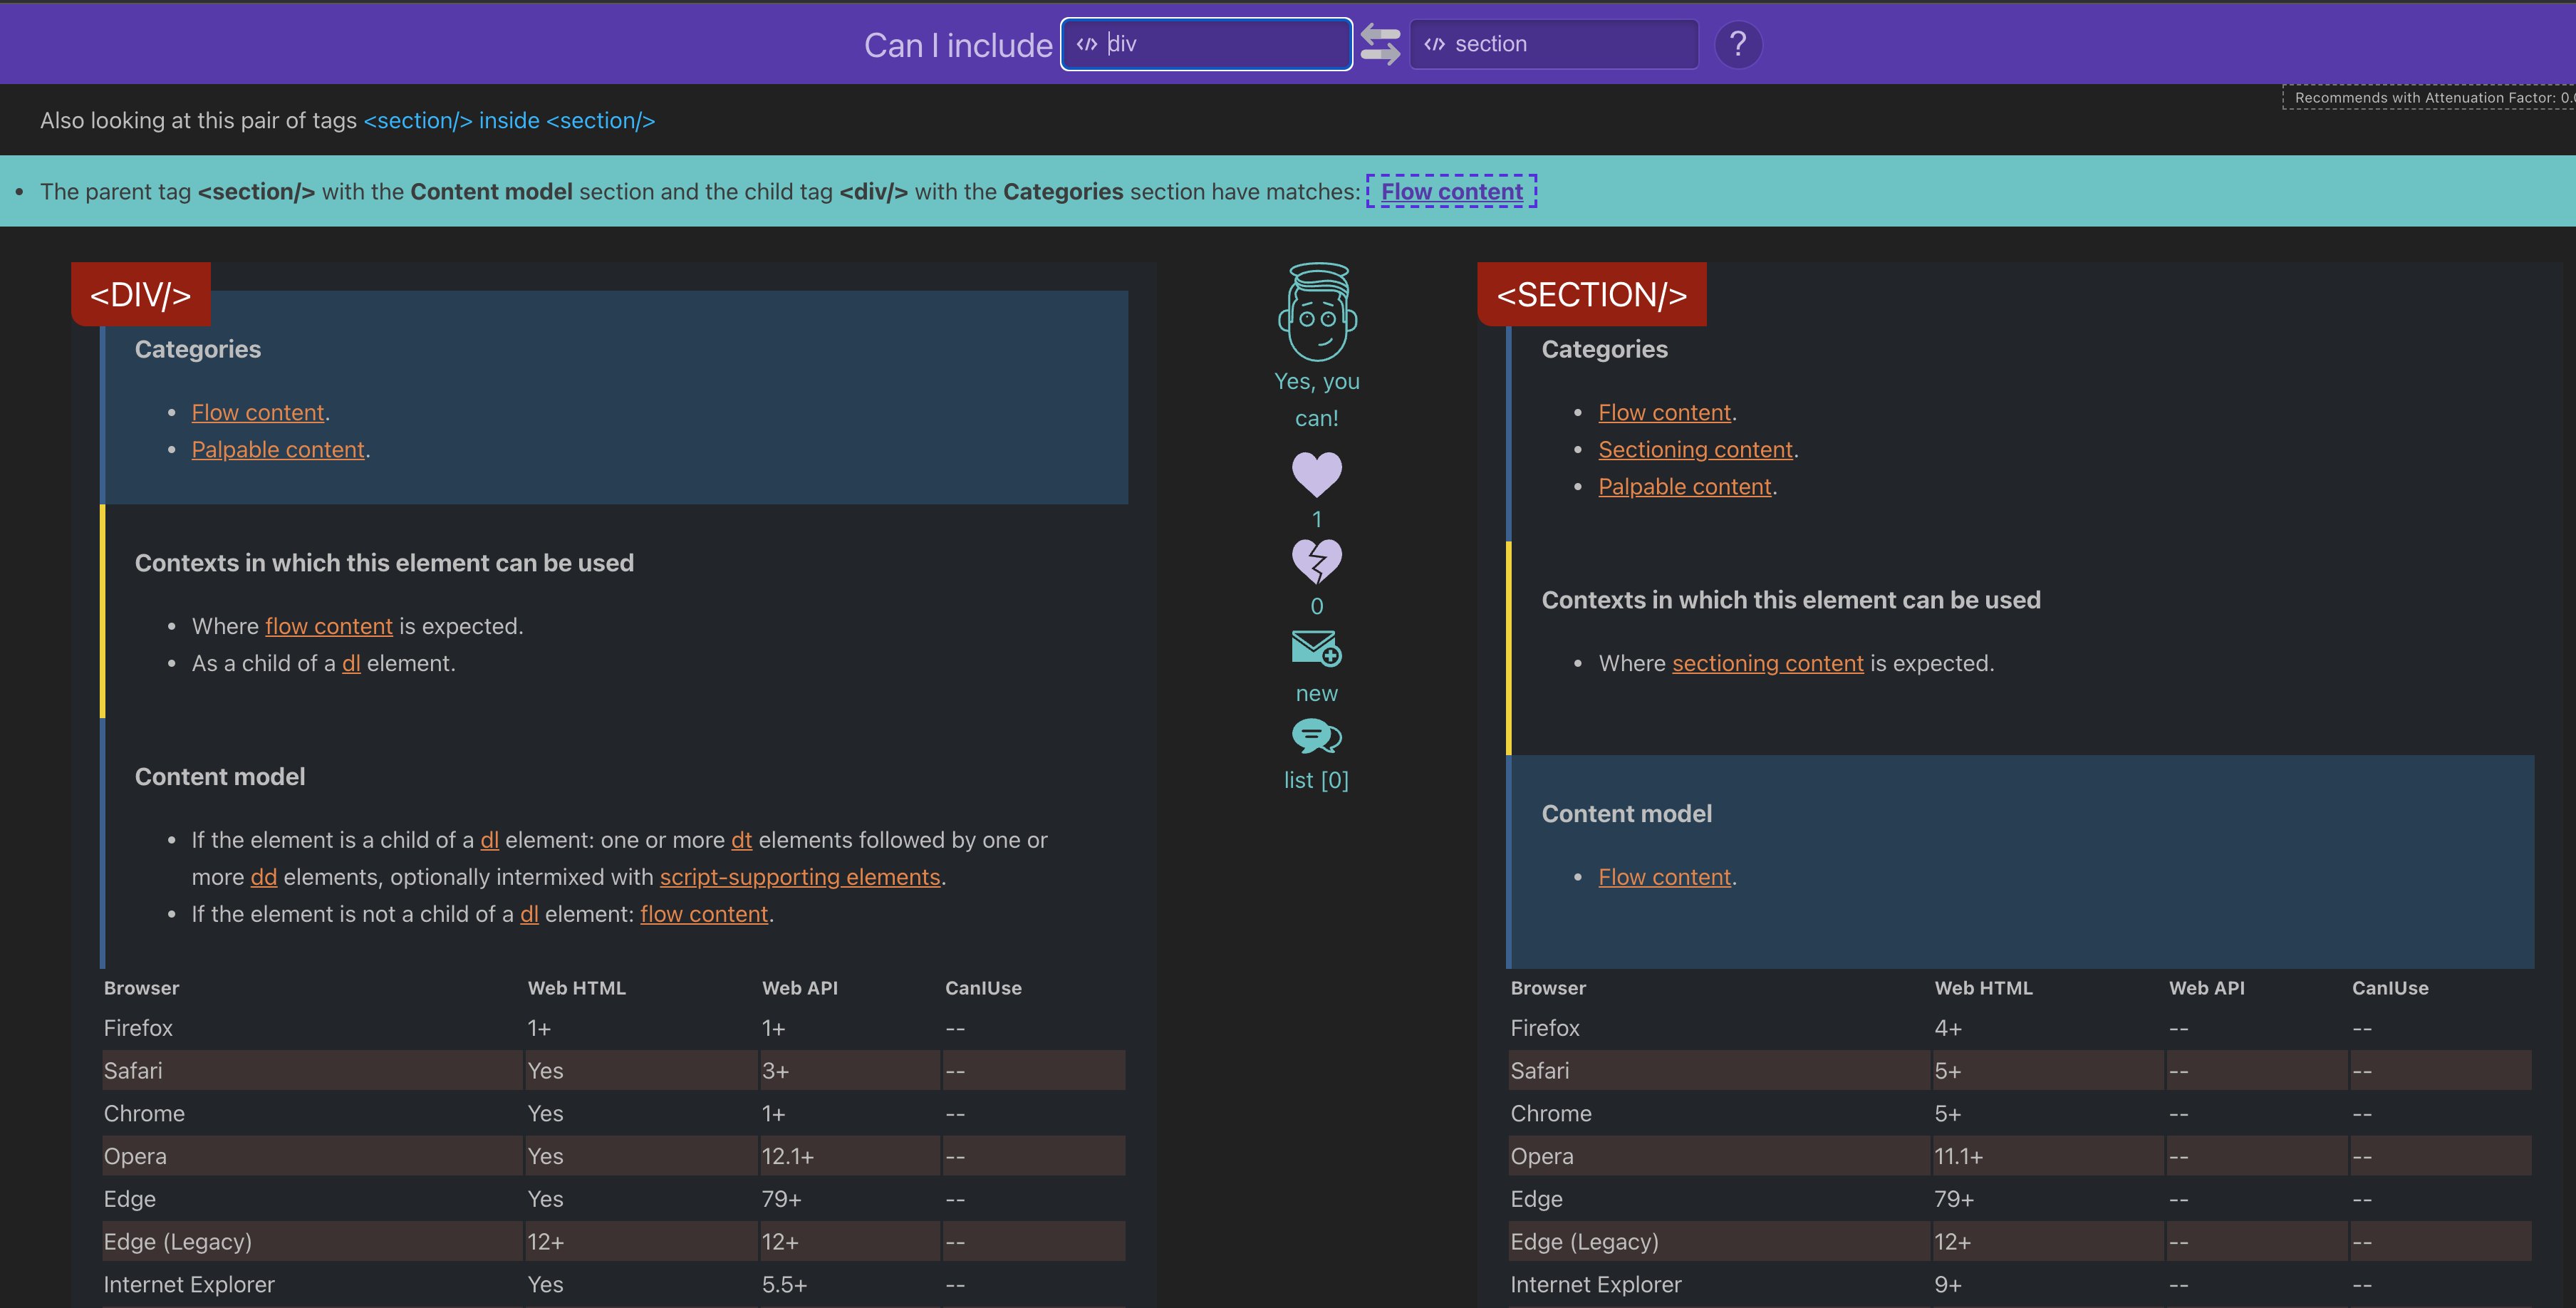Open the comments list speech bubble icon

[x=1316, y=736]
